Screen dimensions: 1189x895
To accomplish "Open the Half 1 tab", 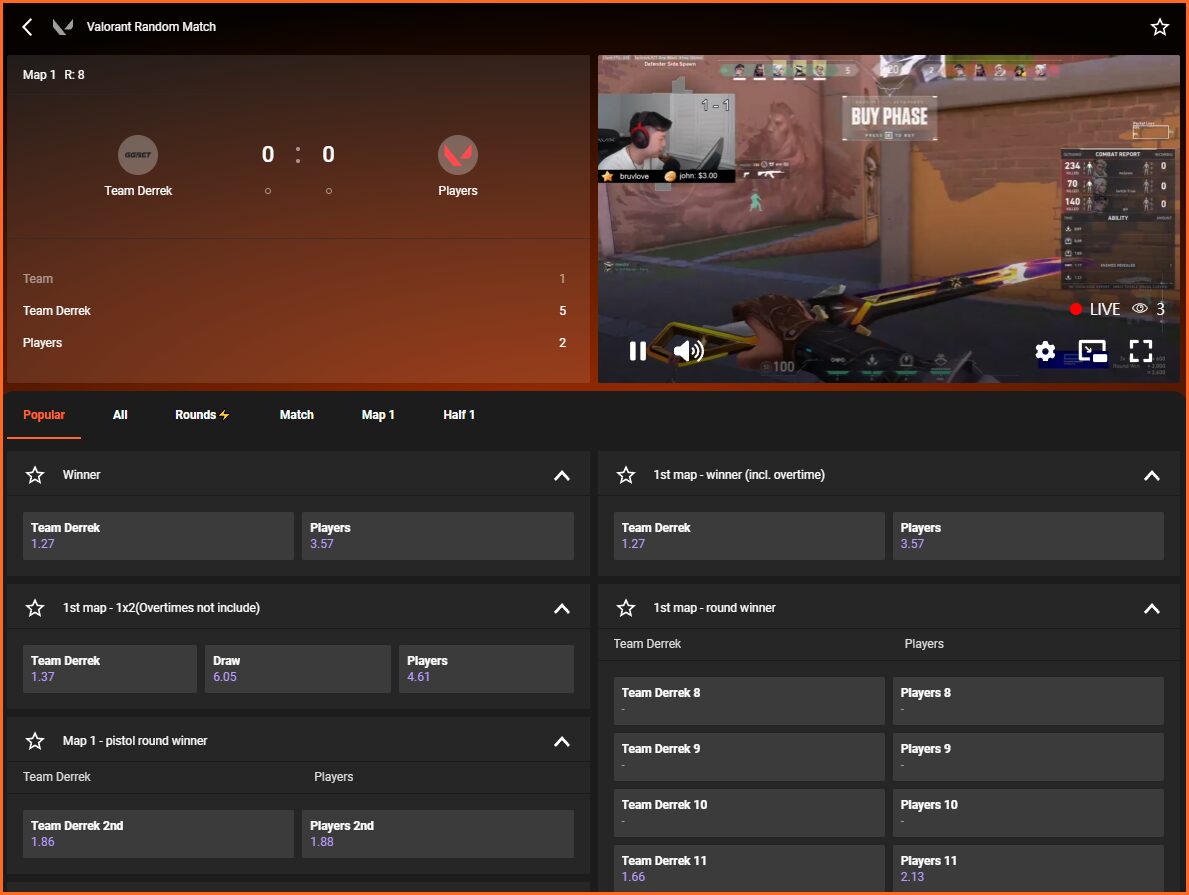I will [459, 415].
